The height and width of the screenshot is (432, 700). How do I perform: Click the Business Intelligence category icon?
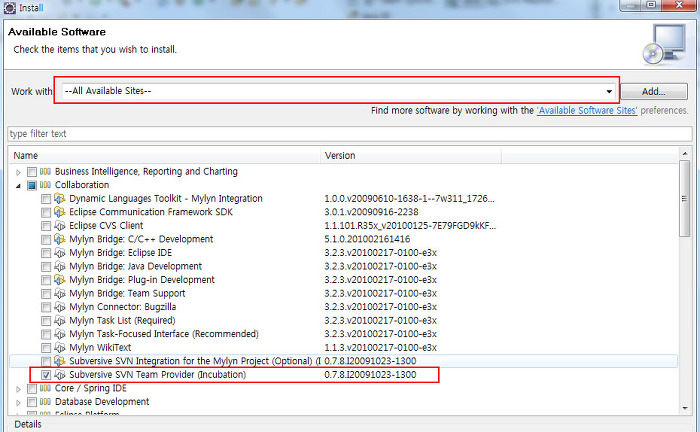45,171
